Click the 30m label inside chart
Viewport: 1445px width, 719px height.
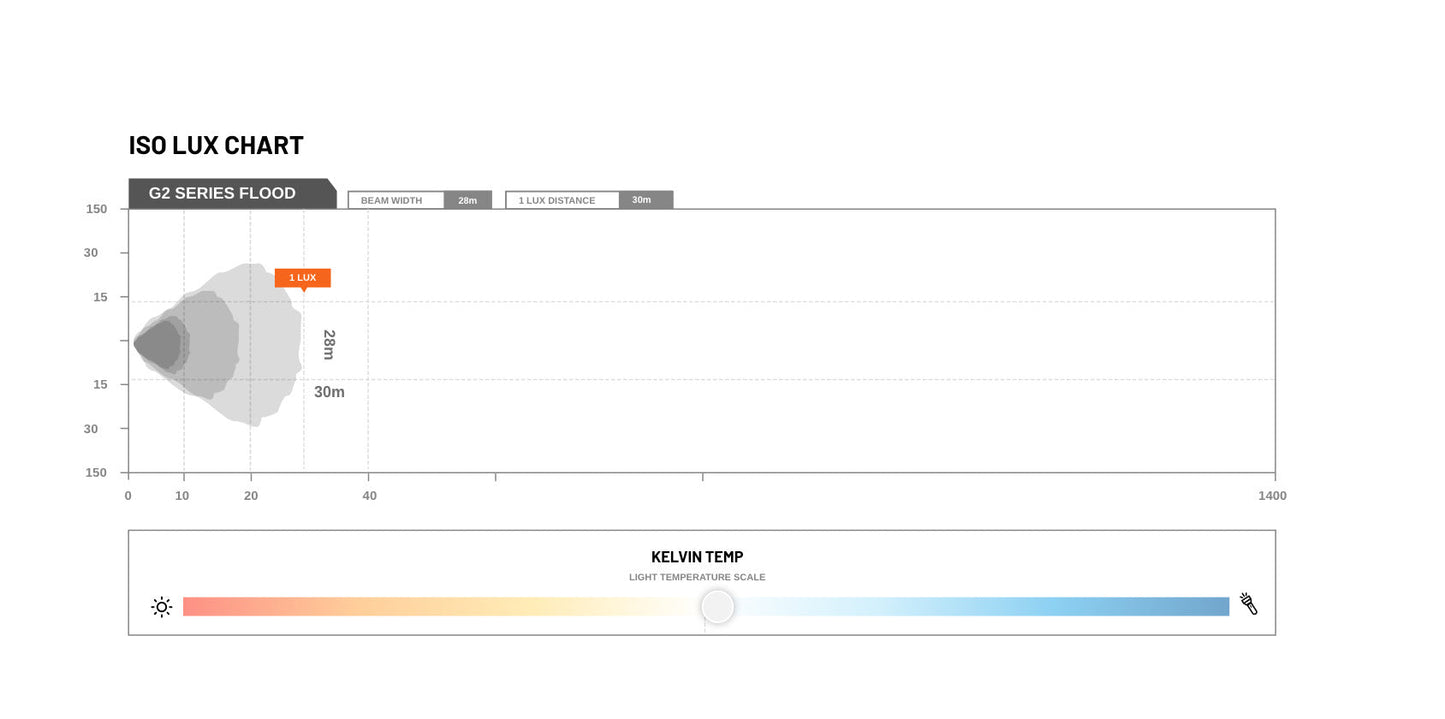pyautogui.click(x=329, y=392)
